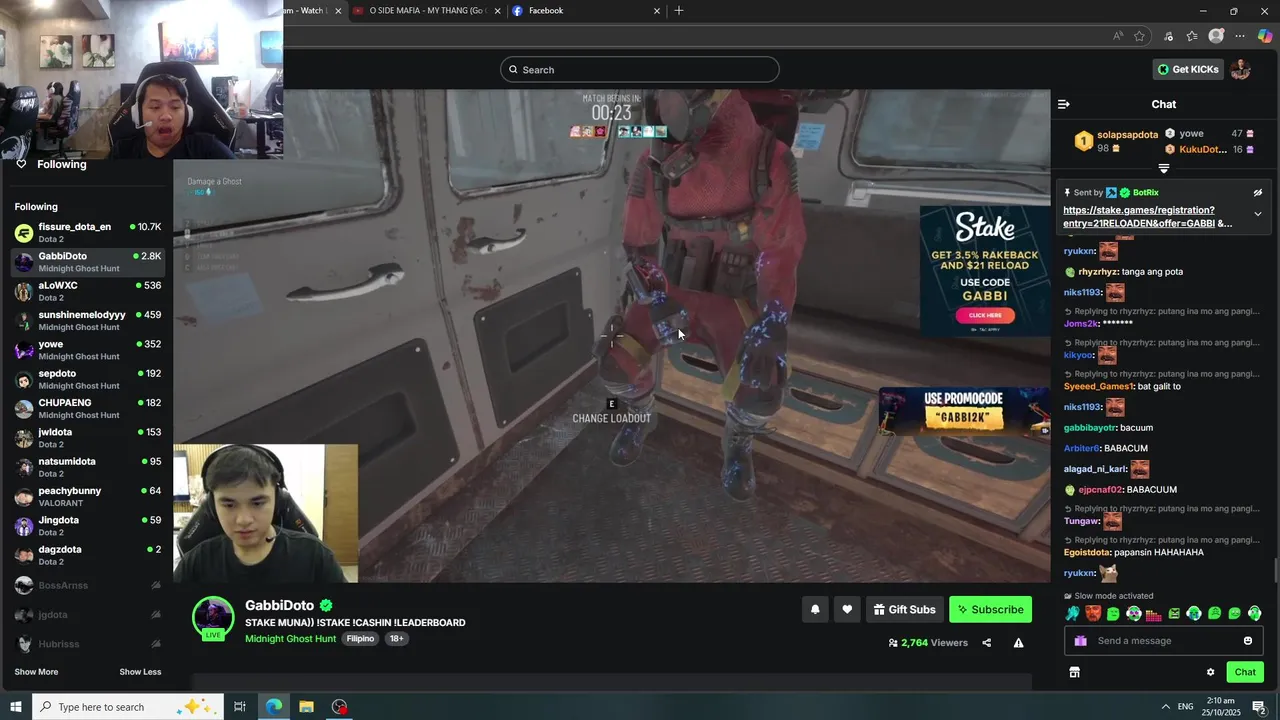
Task: Open aLoWXC channel in Following list
Action: [88, 291]
